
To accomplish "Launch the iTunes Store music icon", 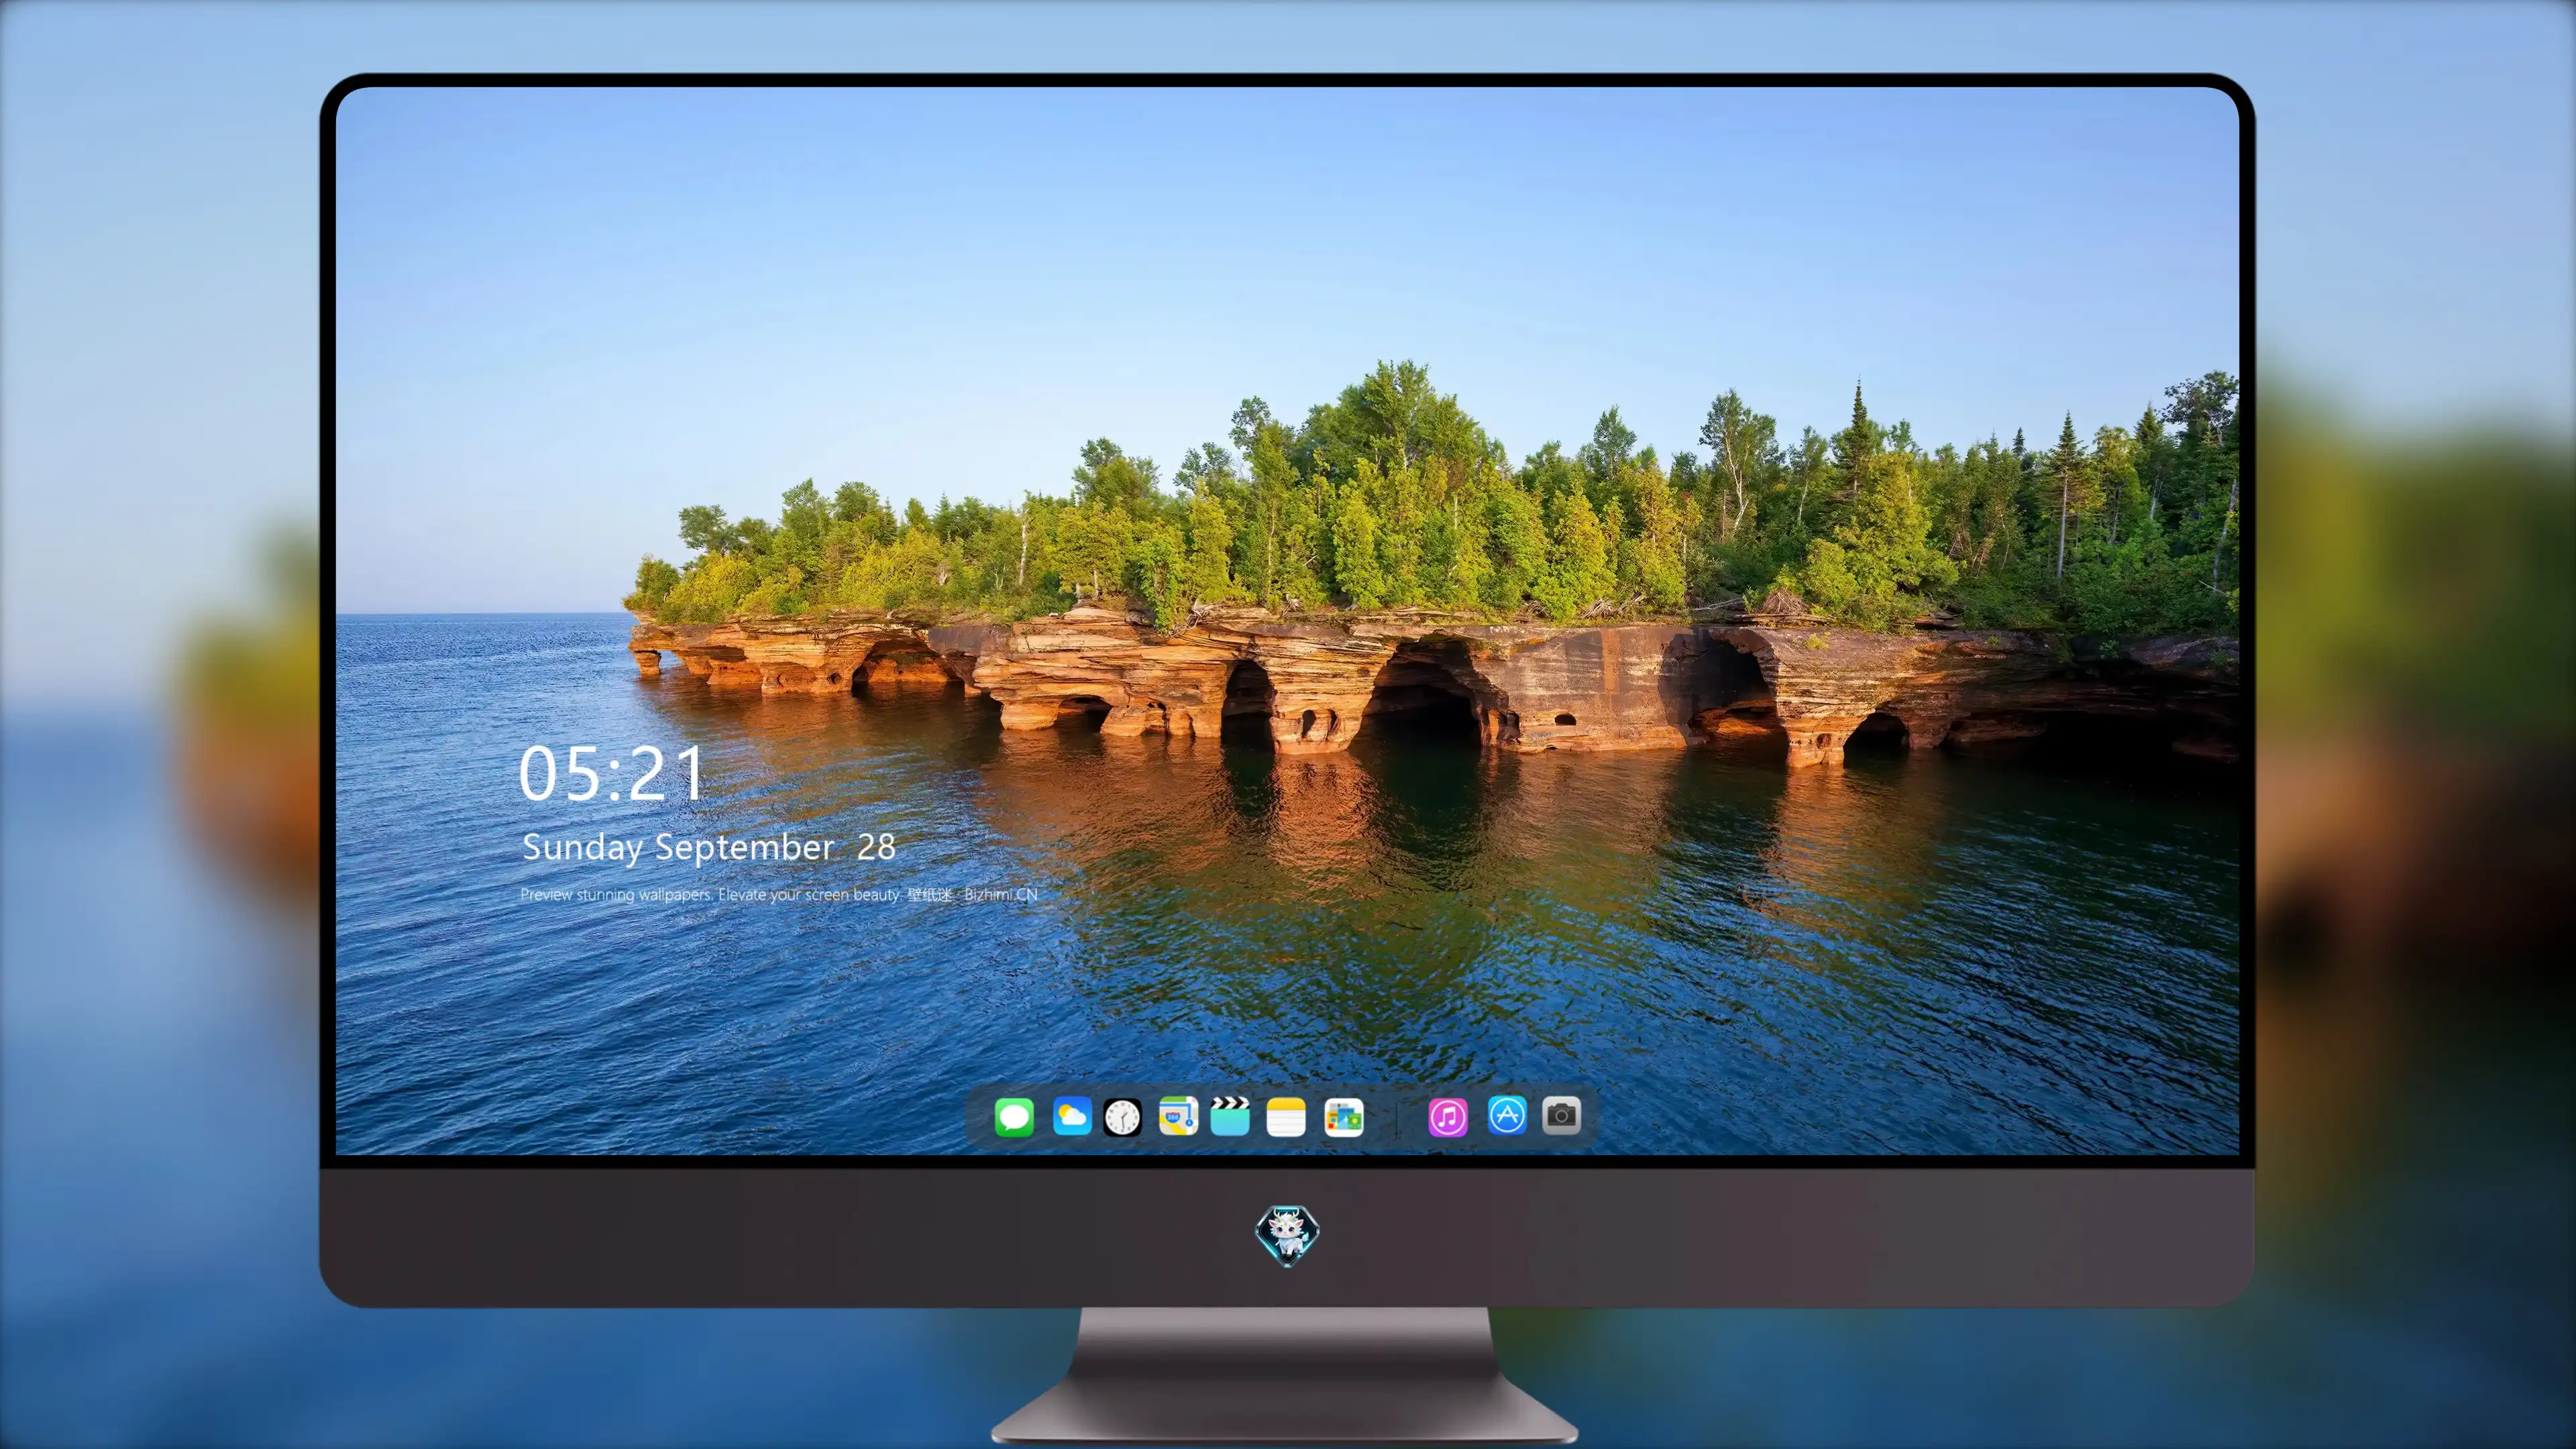I will pyautogui.click(x=1448, y=1116).
